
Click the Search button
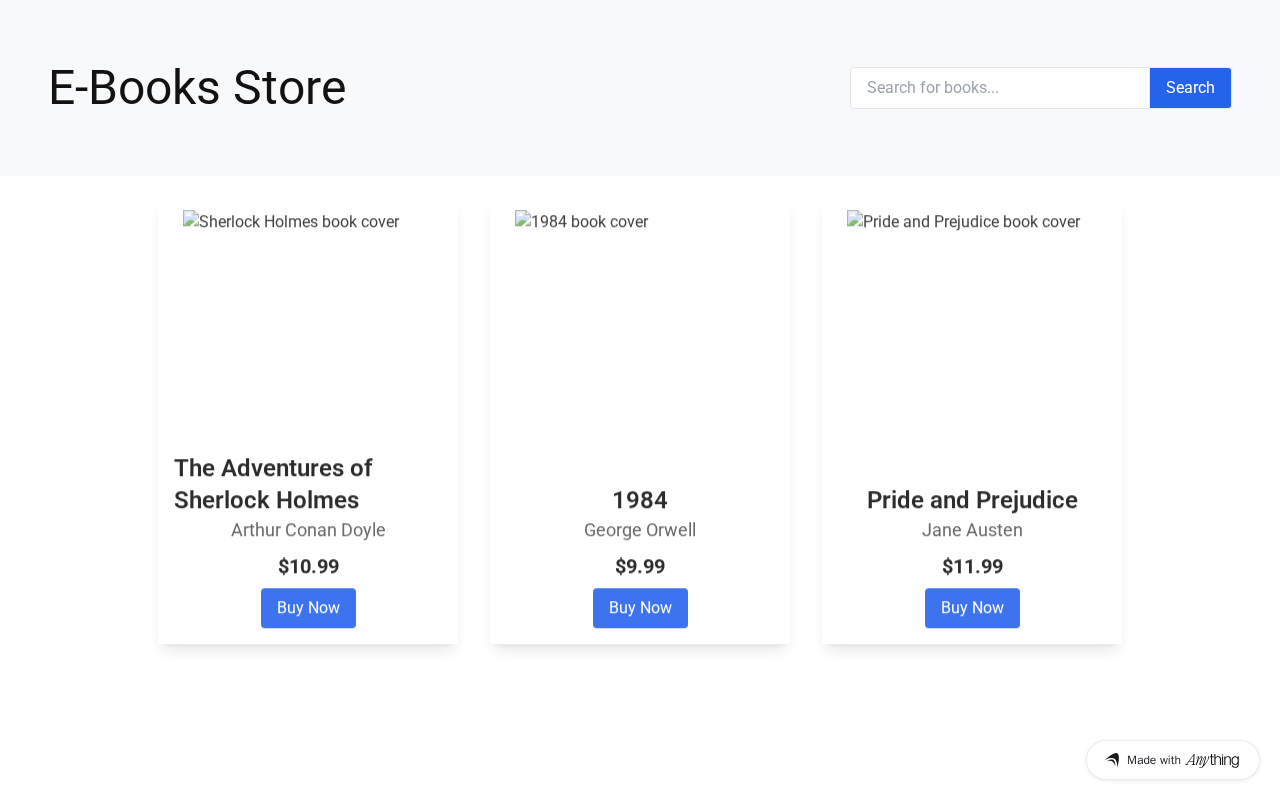click(1190, 88)
